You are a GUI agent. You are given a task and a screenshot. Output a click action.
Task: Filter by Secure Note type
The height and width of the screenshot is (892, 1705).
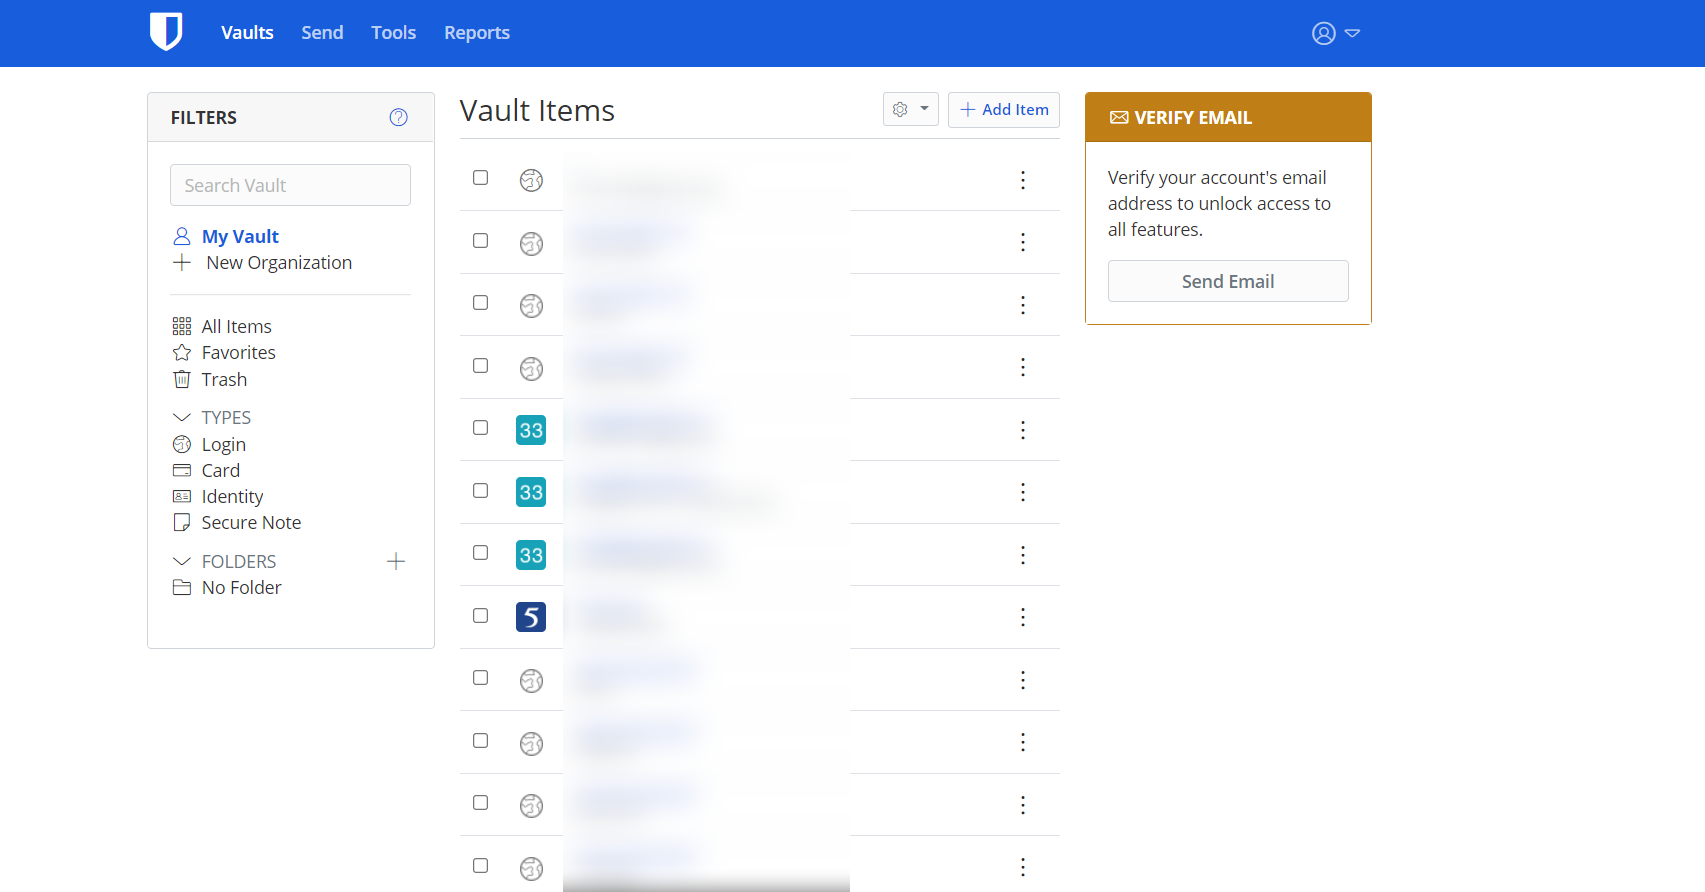(251, 522)
